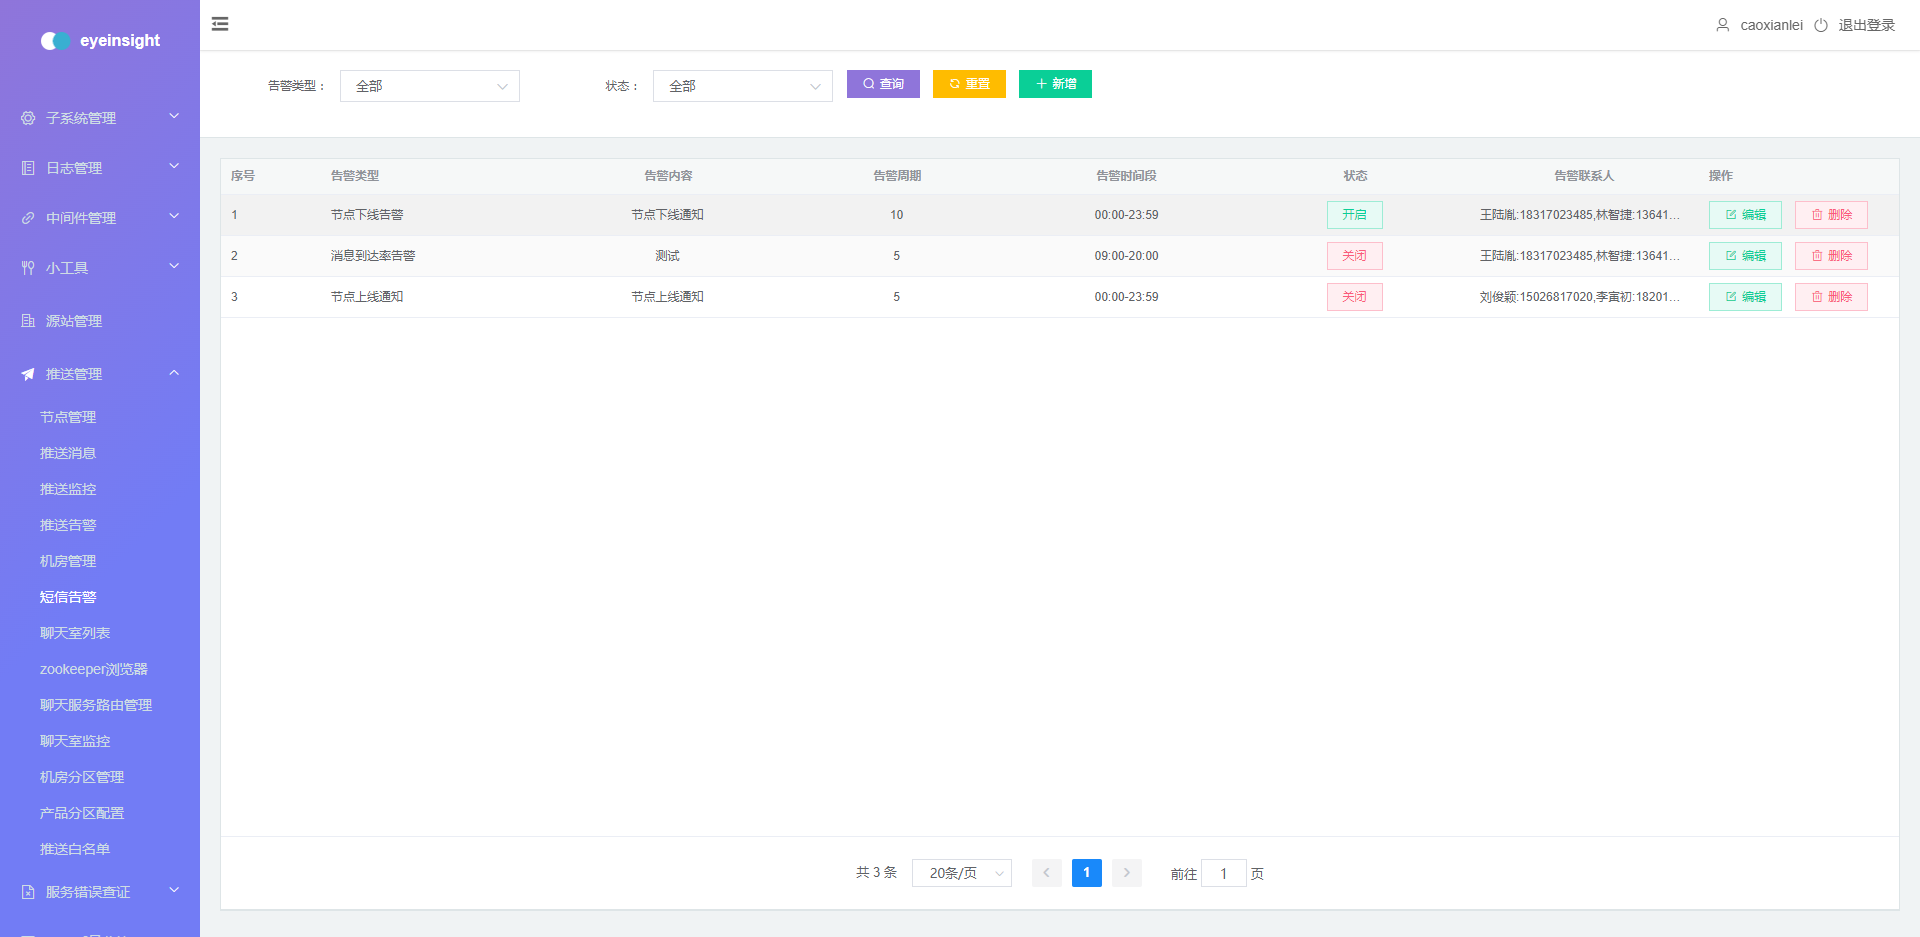
Task: Click the power icon beside 退出登录
Action: point(1821,25)
